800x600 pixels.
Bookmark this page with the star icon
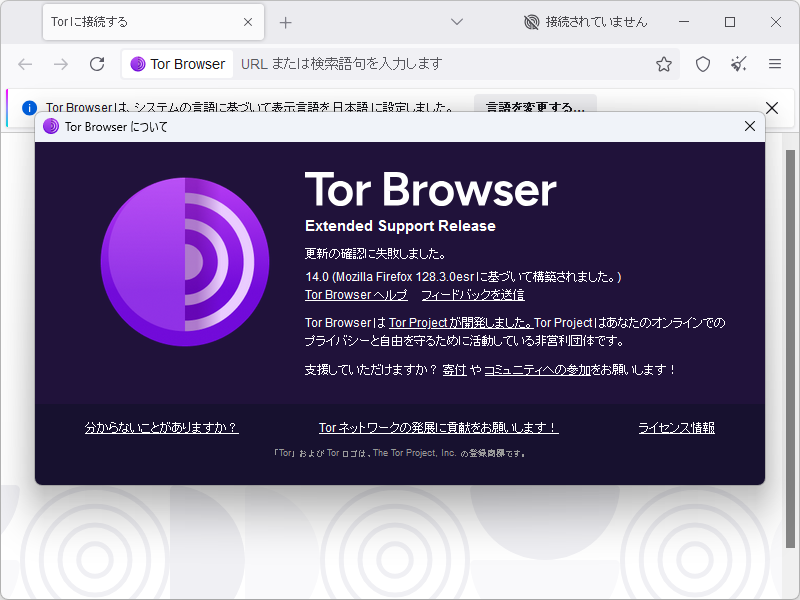click(663, 63)
